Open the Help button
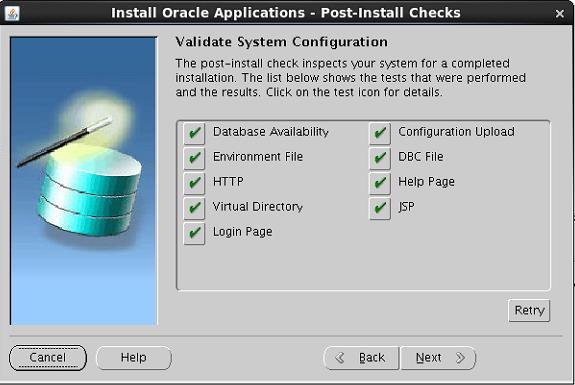This screenshot has width=575, height=385. pos(133,358)
